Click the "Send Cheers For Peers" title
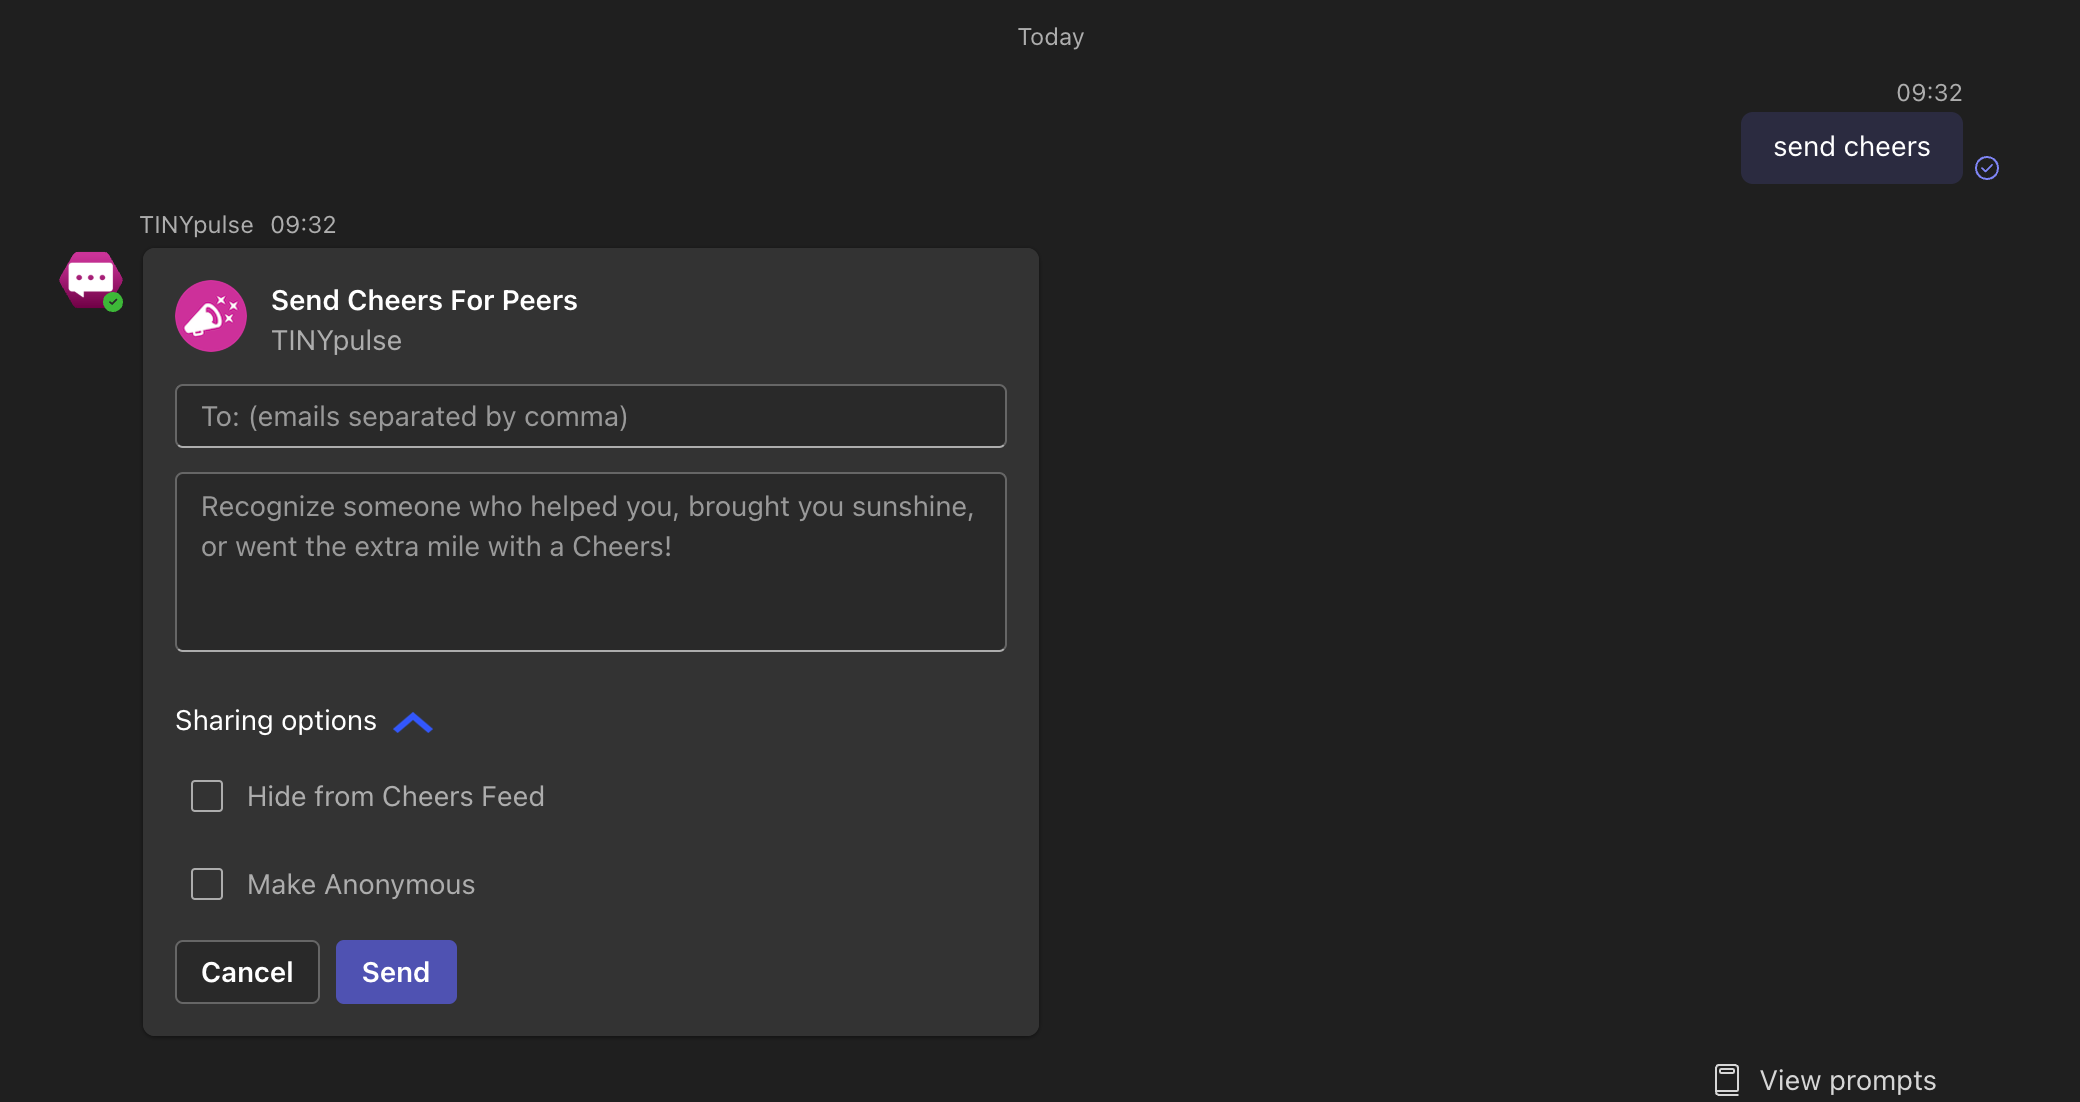2080x1102 pixels. (424, 300)
